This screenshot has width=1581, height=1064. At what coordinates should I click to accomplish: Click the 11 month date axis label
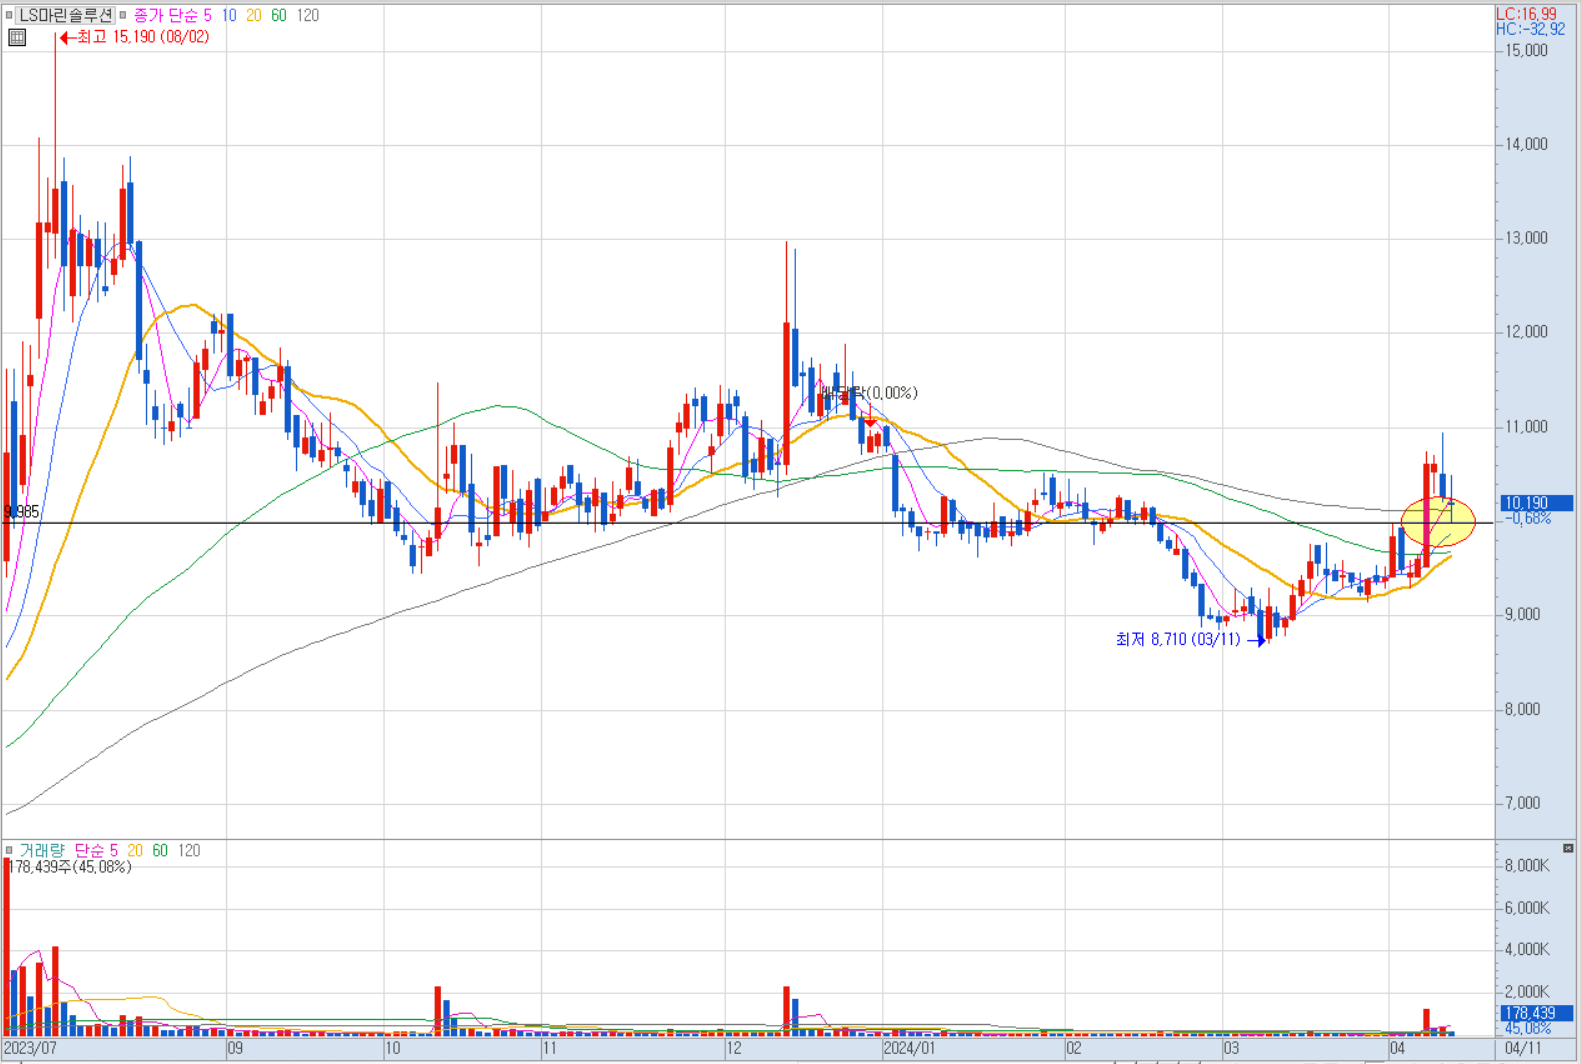549,1049
